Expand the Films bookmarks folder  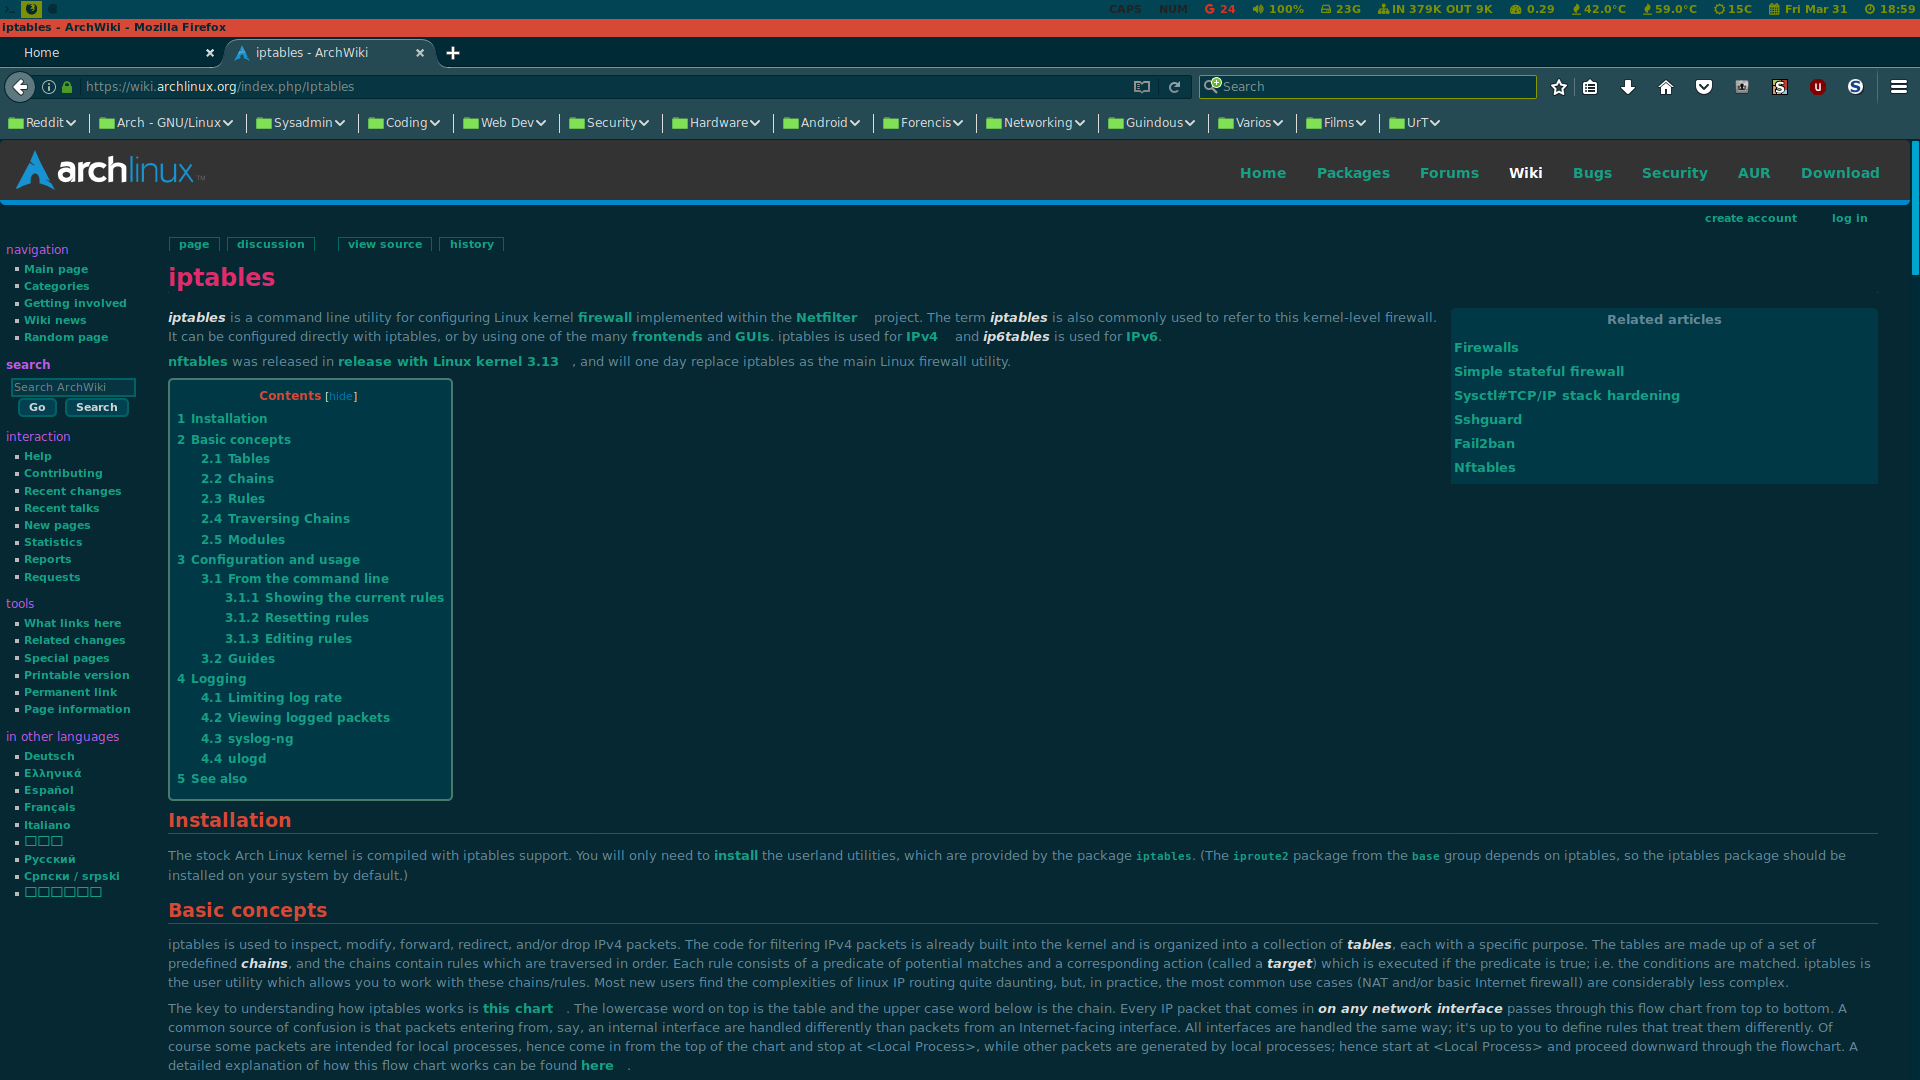(1336, 122)
